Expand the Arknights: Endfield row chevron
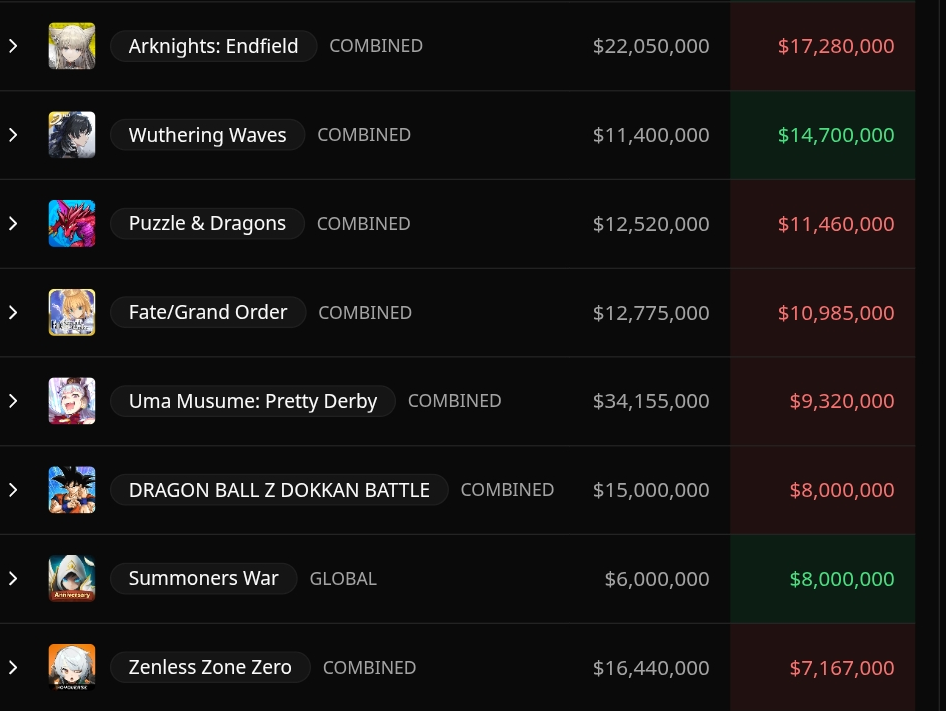This screenshot has width=946, height=711. 13,46
